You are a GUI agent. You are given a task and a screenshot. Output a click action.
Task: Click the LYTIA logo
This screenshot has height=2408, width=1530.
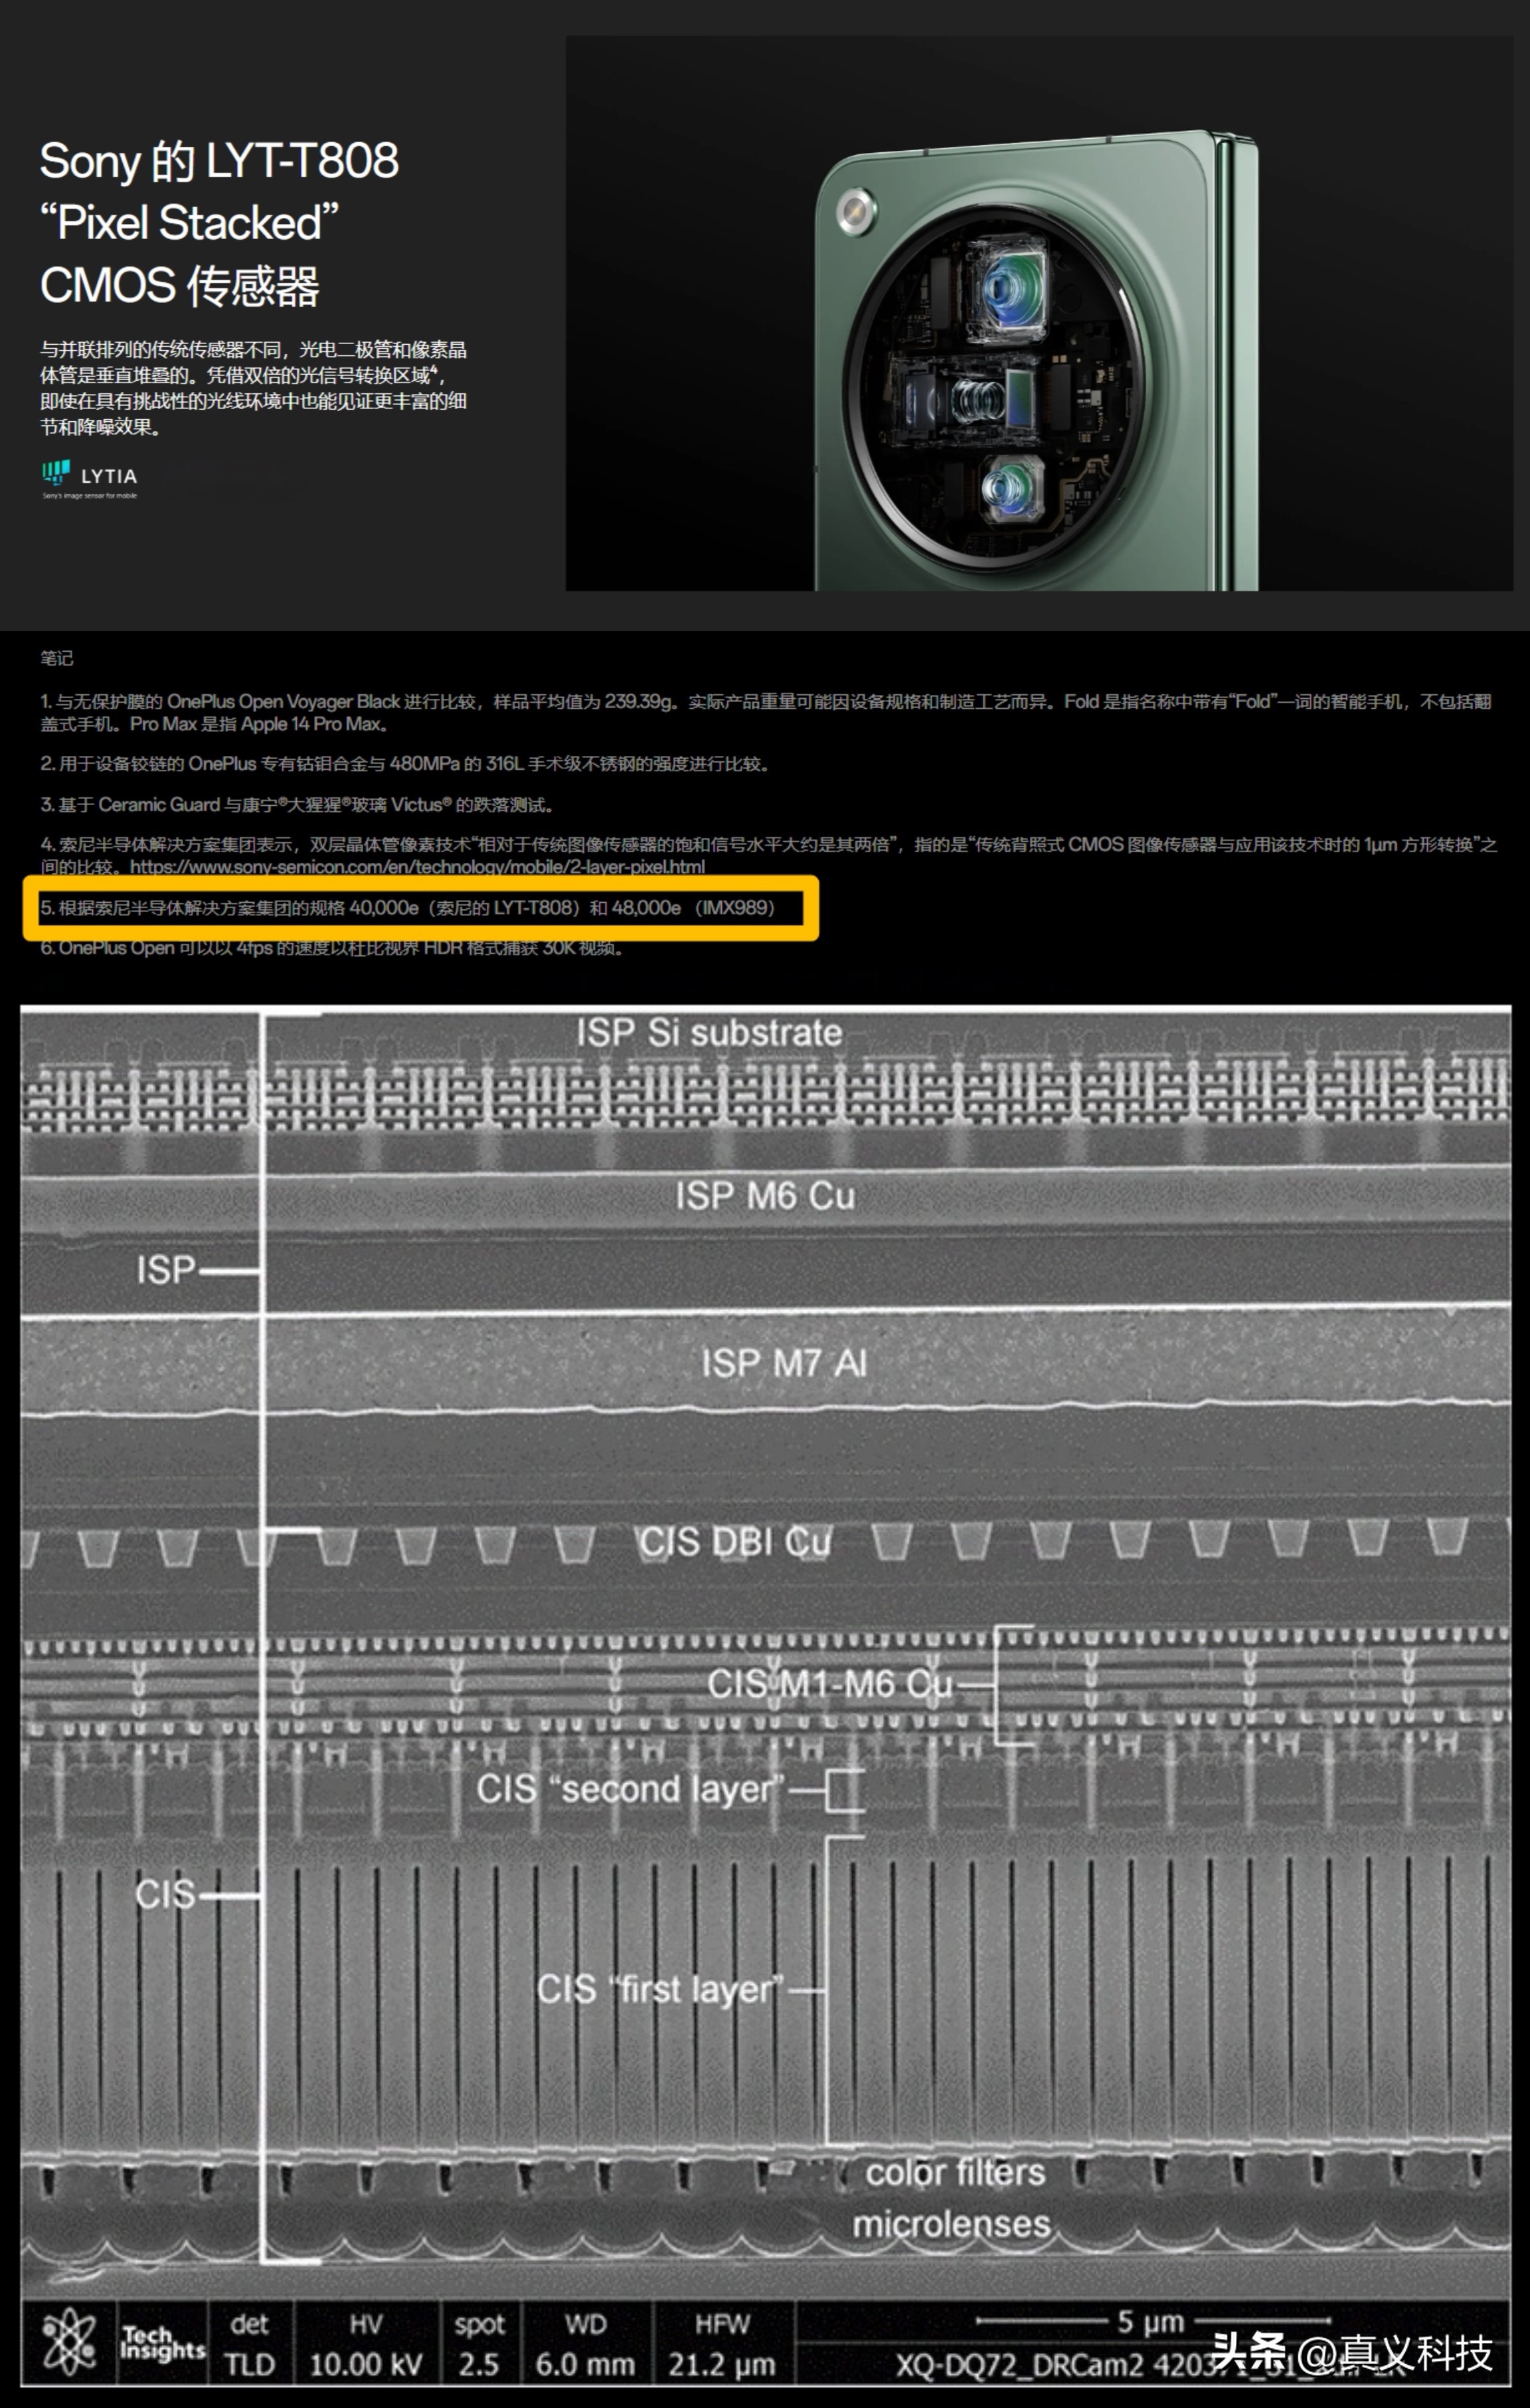[90, 479]
